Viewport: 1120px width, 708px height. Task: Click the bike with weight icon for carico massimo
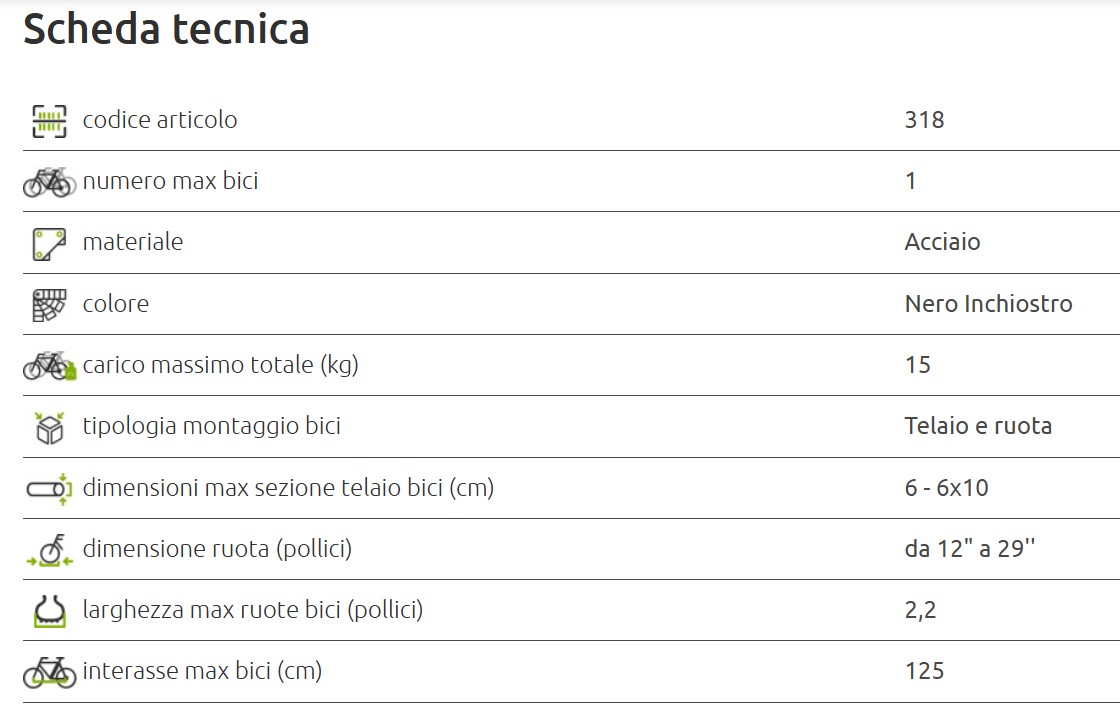(x=49, y=366)
